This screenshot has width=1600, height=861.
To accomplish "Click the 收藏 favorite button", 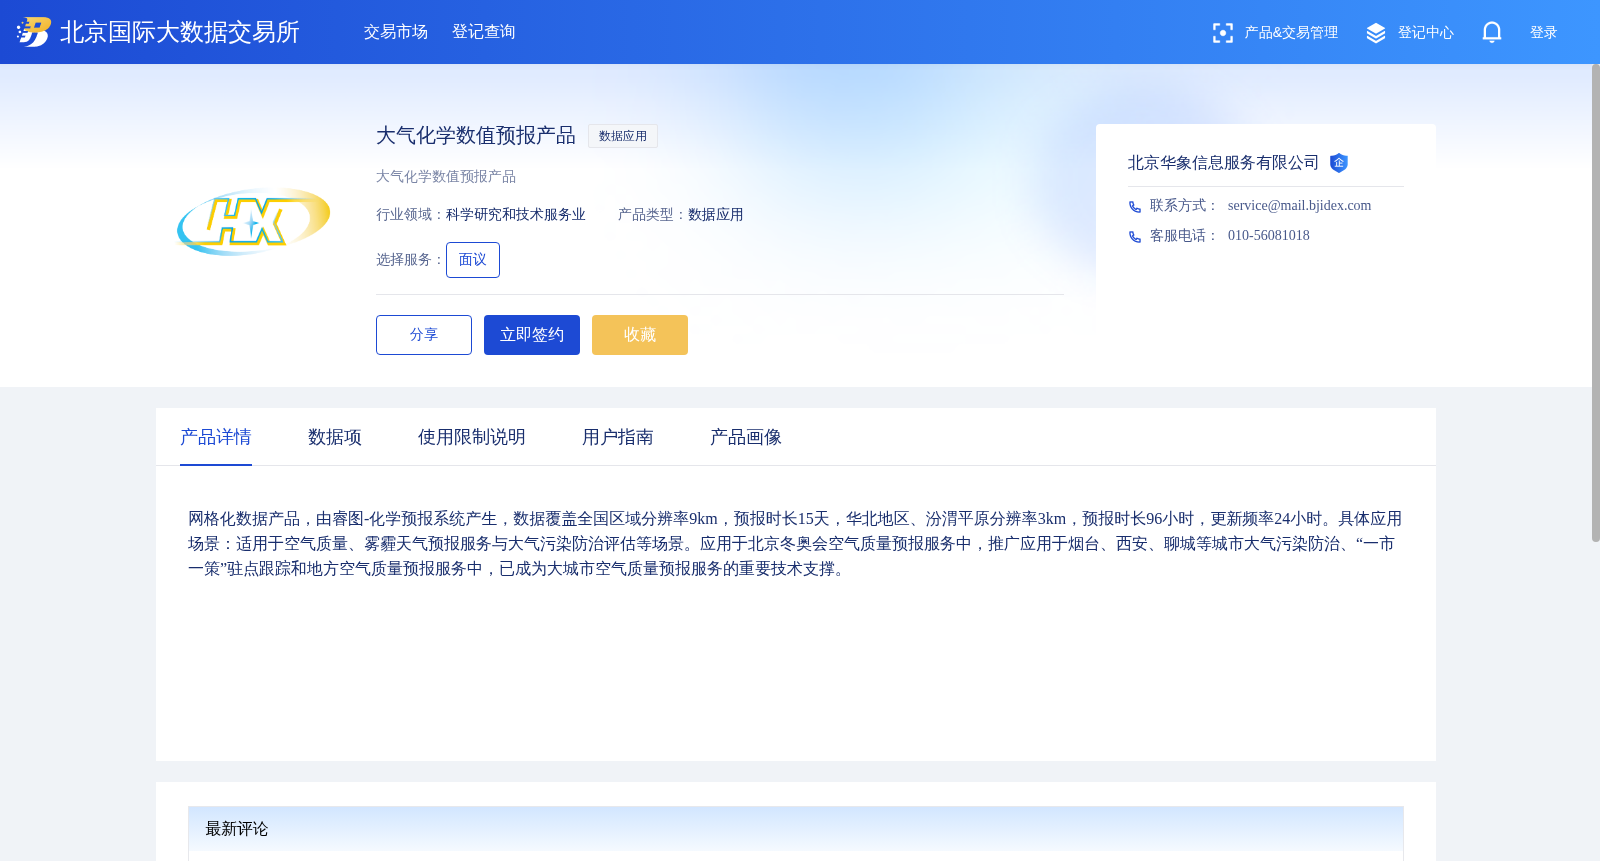I will (640, 335).
